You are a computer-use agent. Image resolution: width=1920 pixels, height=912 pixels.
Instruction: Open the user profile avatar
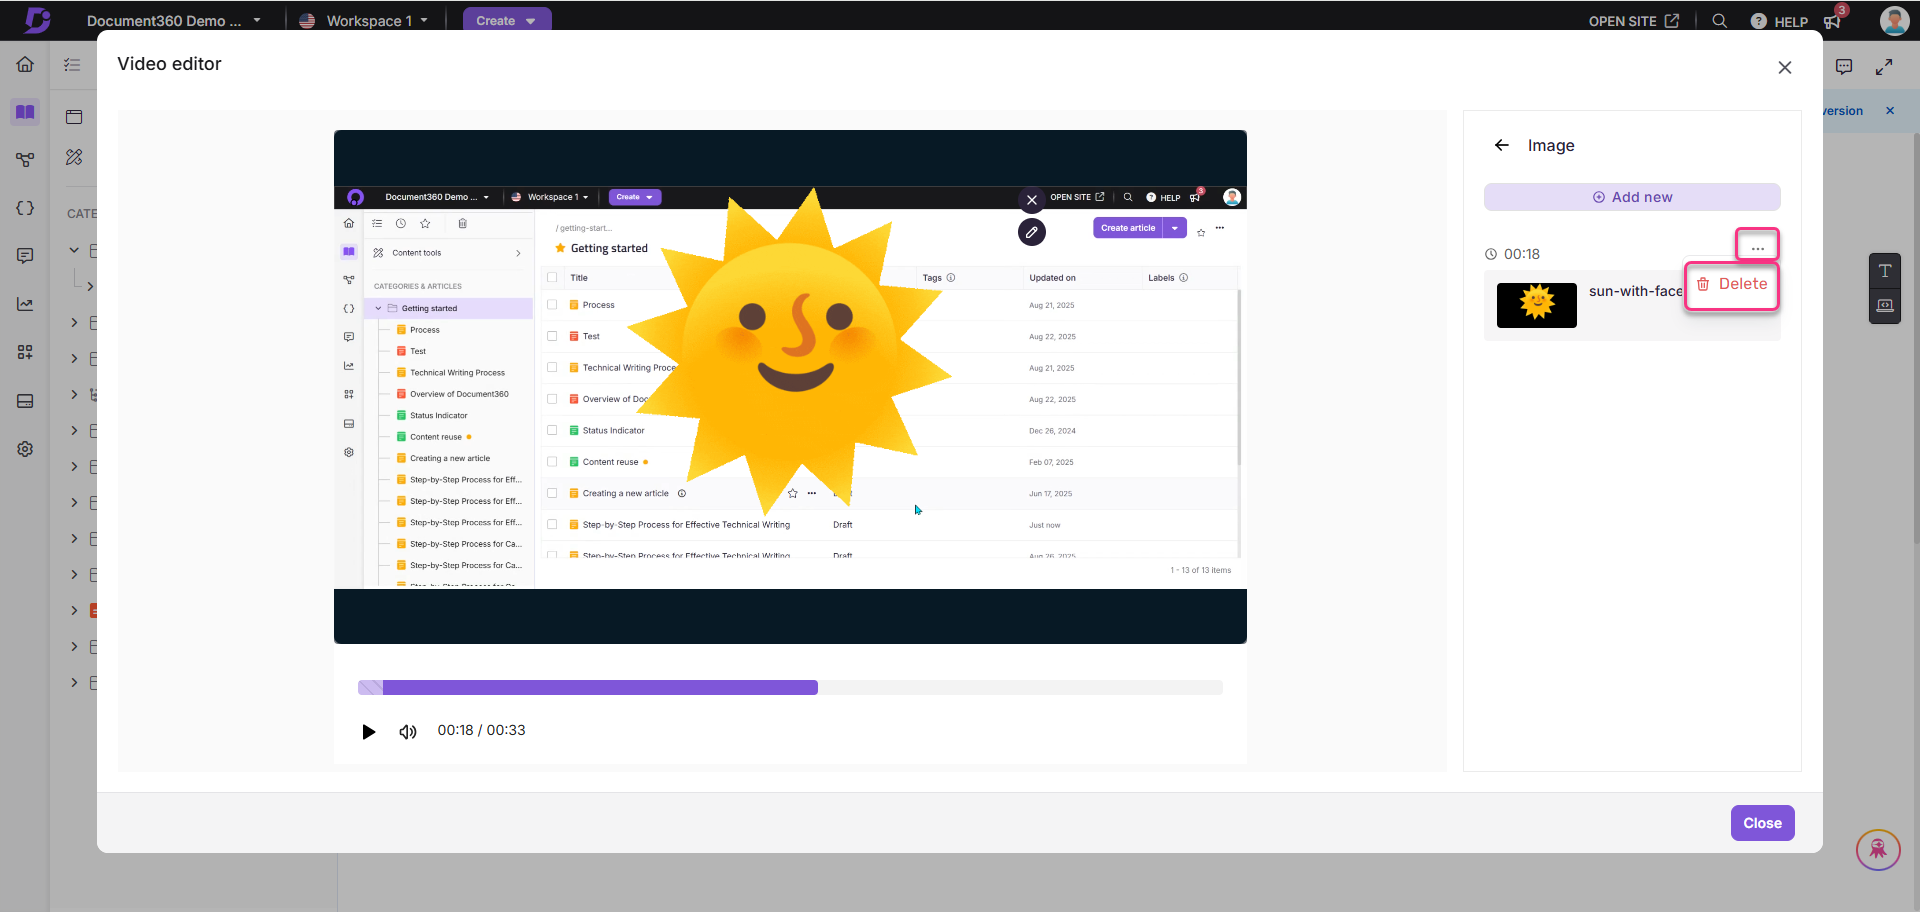(x=1894, y=20)
